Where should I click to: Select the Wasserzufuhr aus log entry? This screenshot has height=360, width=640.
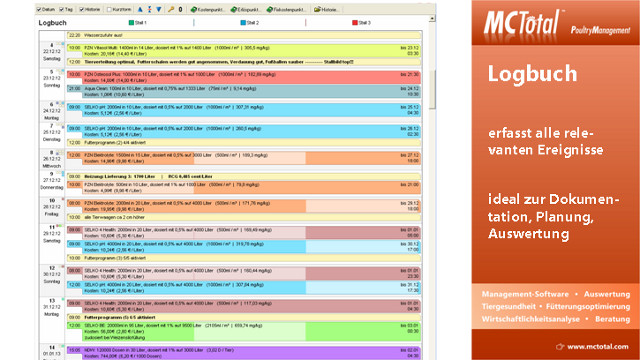coord(244,36)
